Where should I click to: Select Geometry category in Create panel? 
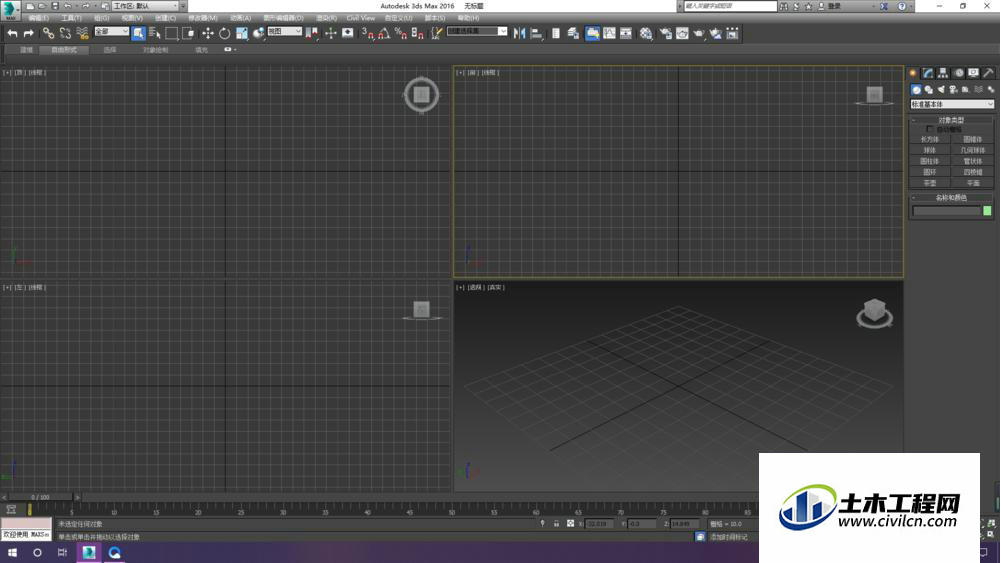pyautogui.click(x=916, y=90)
